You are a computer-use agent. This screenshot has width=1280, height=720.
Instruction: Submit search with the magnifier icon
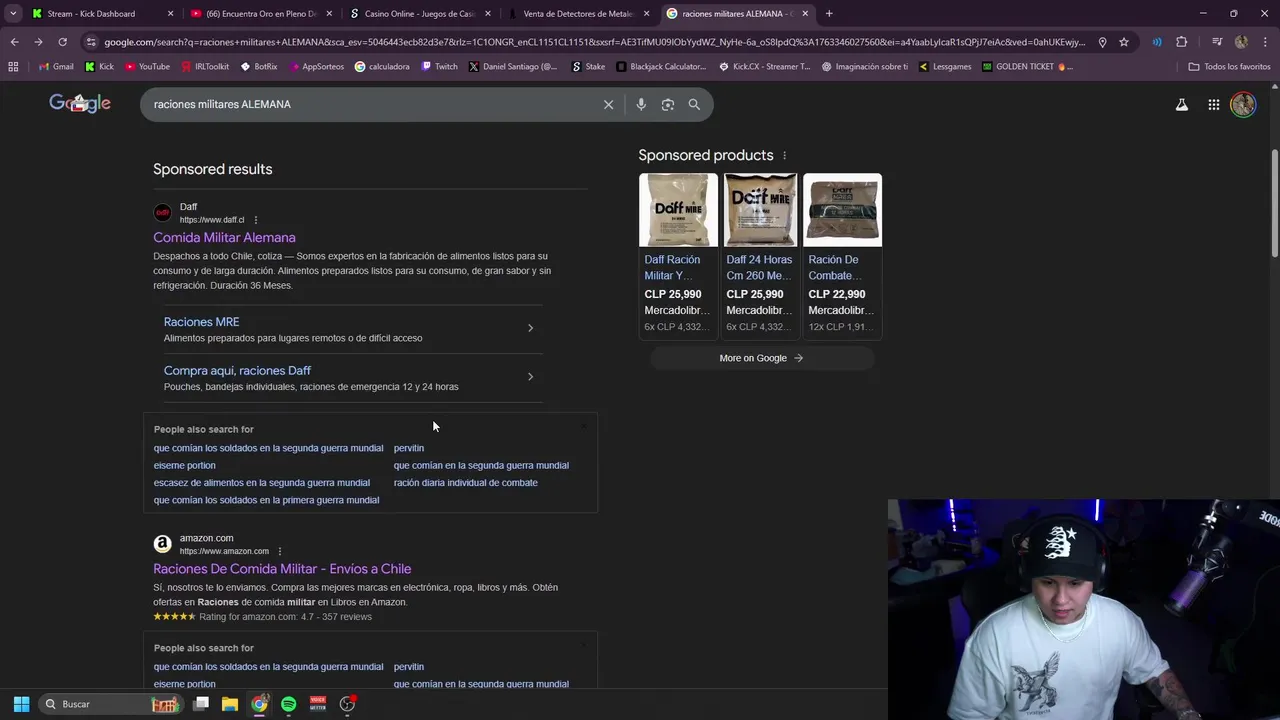tap(694, 104)
